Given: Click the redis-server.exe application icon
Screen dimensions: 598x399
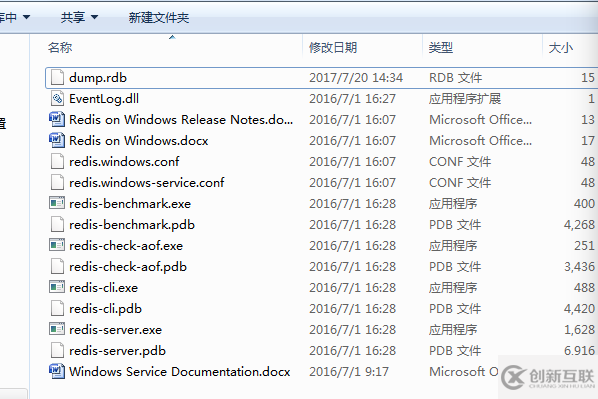Looking at the screenshot, I should coord(57,328).
